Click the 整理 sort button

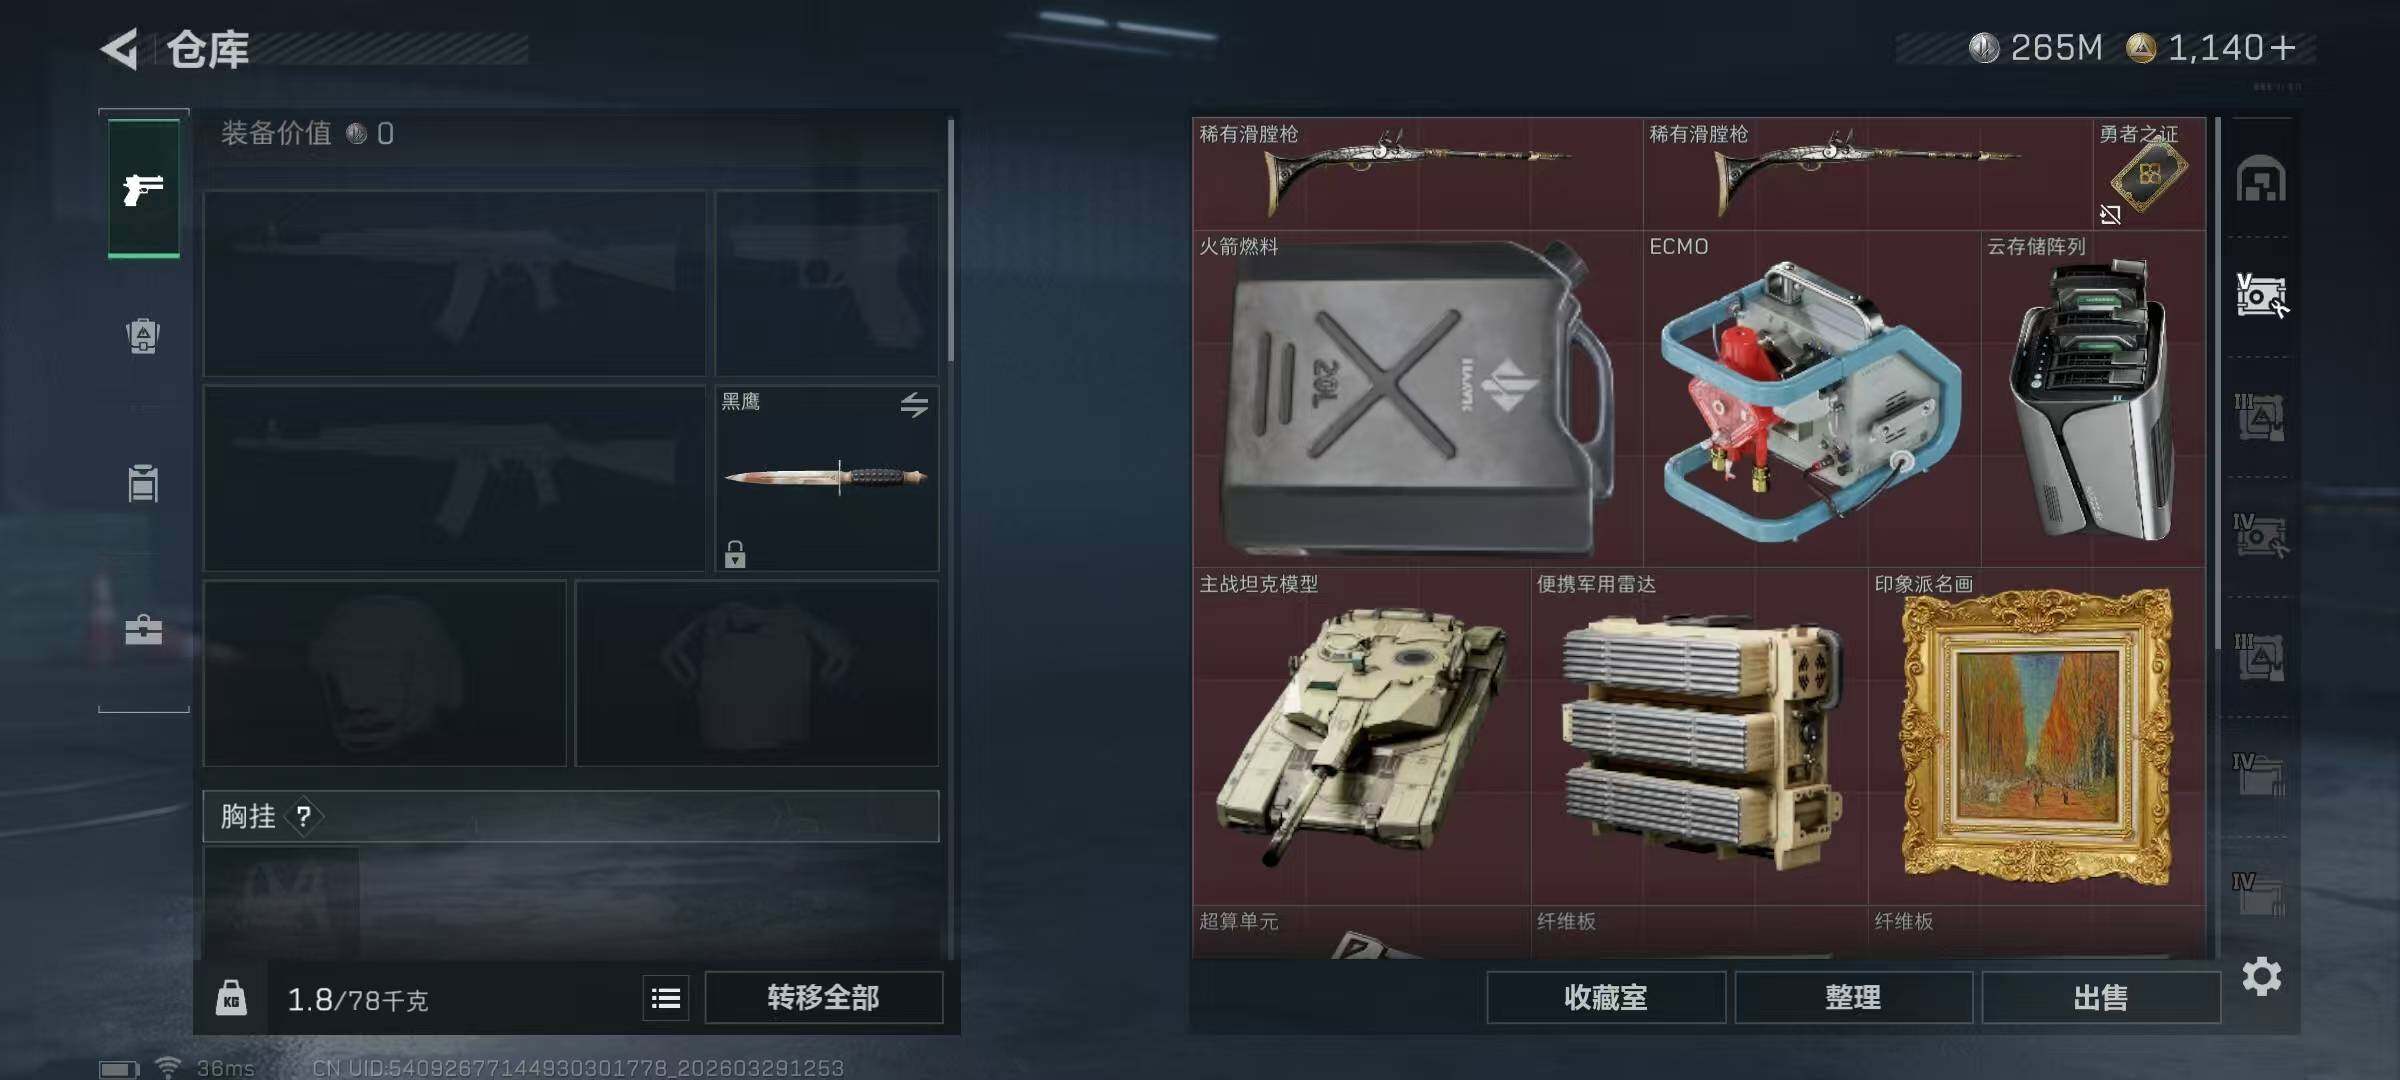[x=1853, y=997]
